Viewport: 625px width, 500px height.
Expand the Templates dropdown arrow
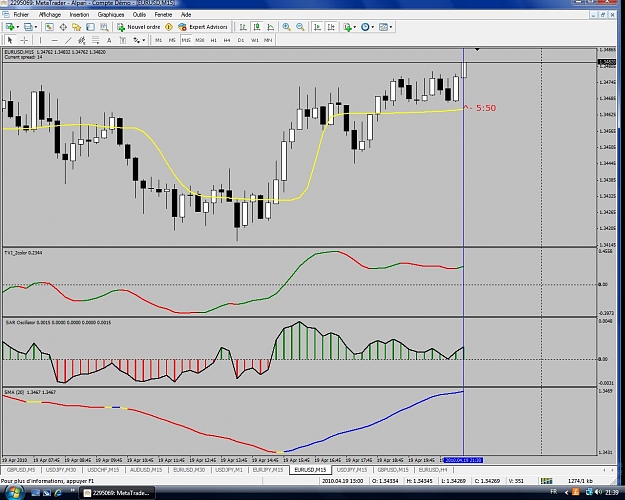pyautogui.click(x=391, y=27)
